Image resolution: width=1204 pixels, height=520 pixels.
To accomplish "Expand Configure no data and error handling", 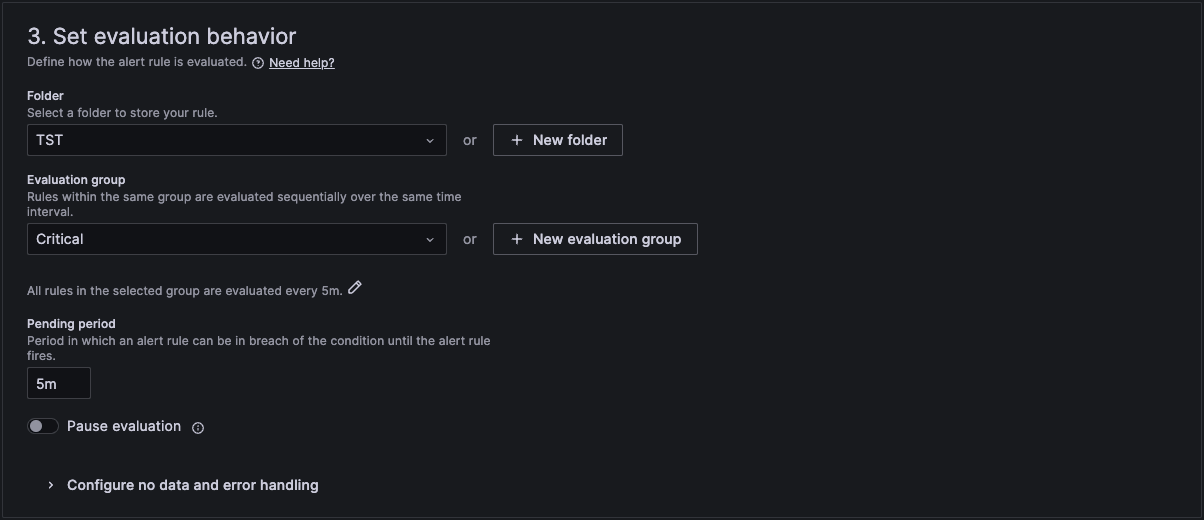I will [x=192, y=485].
